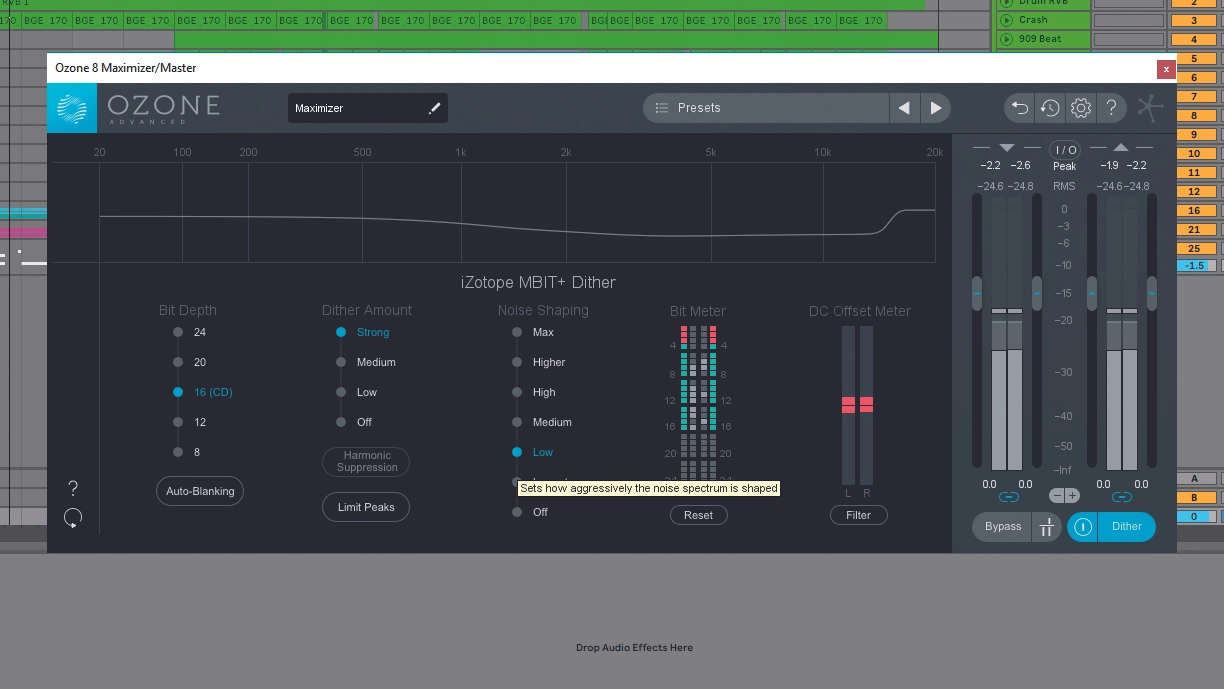The height and width of the screenshot is (689, 1224).
Task: Close the Ozone 8 Maximizer window
Action: tap(1166, 69)
